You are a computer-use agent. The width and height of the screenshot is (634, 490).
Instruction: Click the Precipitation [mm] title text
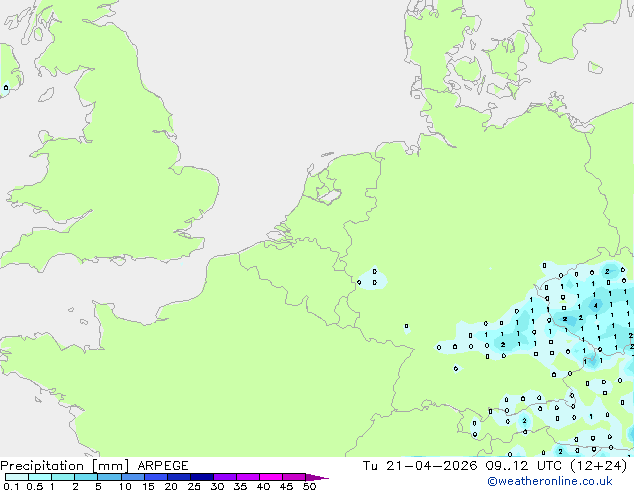point(65,466)
